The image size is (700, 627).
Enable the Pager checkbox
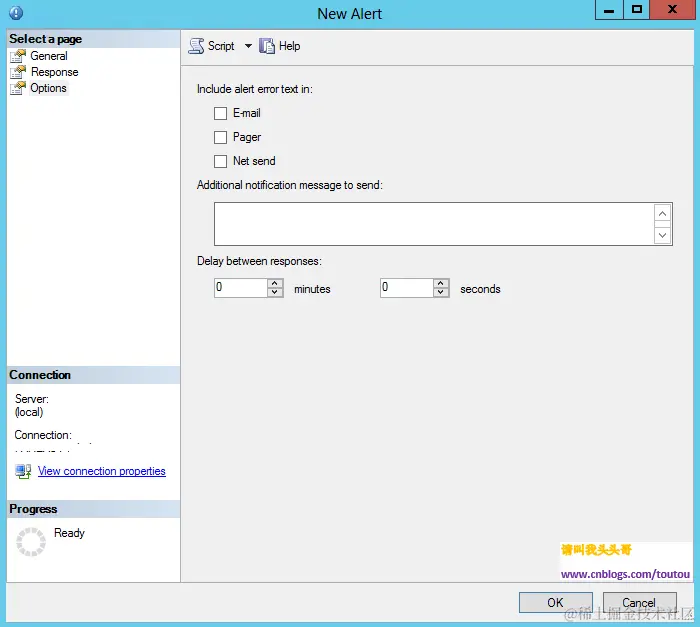tap(221, 137)
